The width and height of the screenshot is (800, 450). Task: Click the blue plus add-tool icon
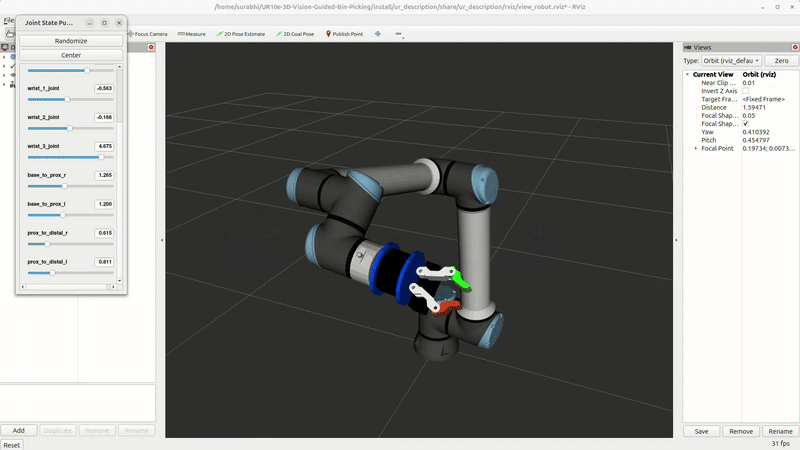[378, 34]
